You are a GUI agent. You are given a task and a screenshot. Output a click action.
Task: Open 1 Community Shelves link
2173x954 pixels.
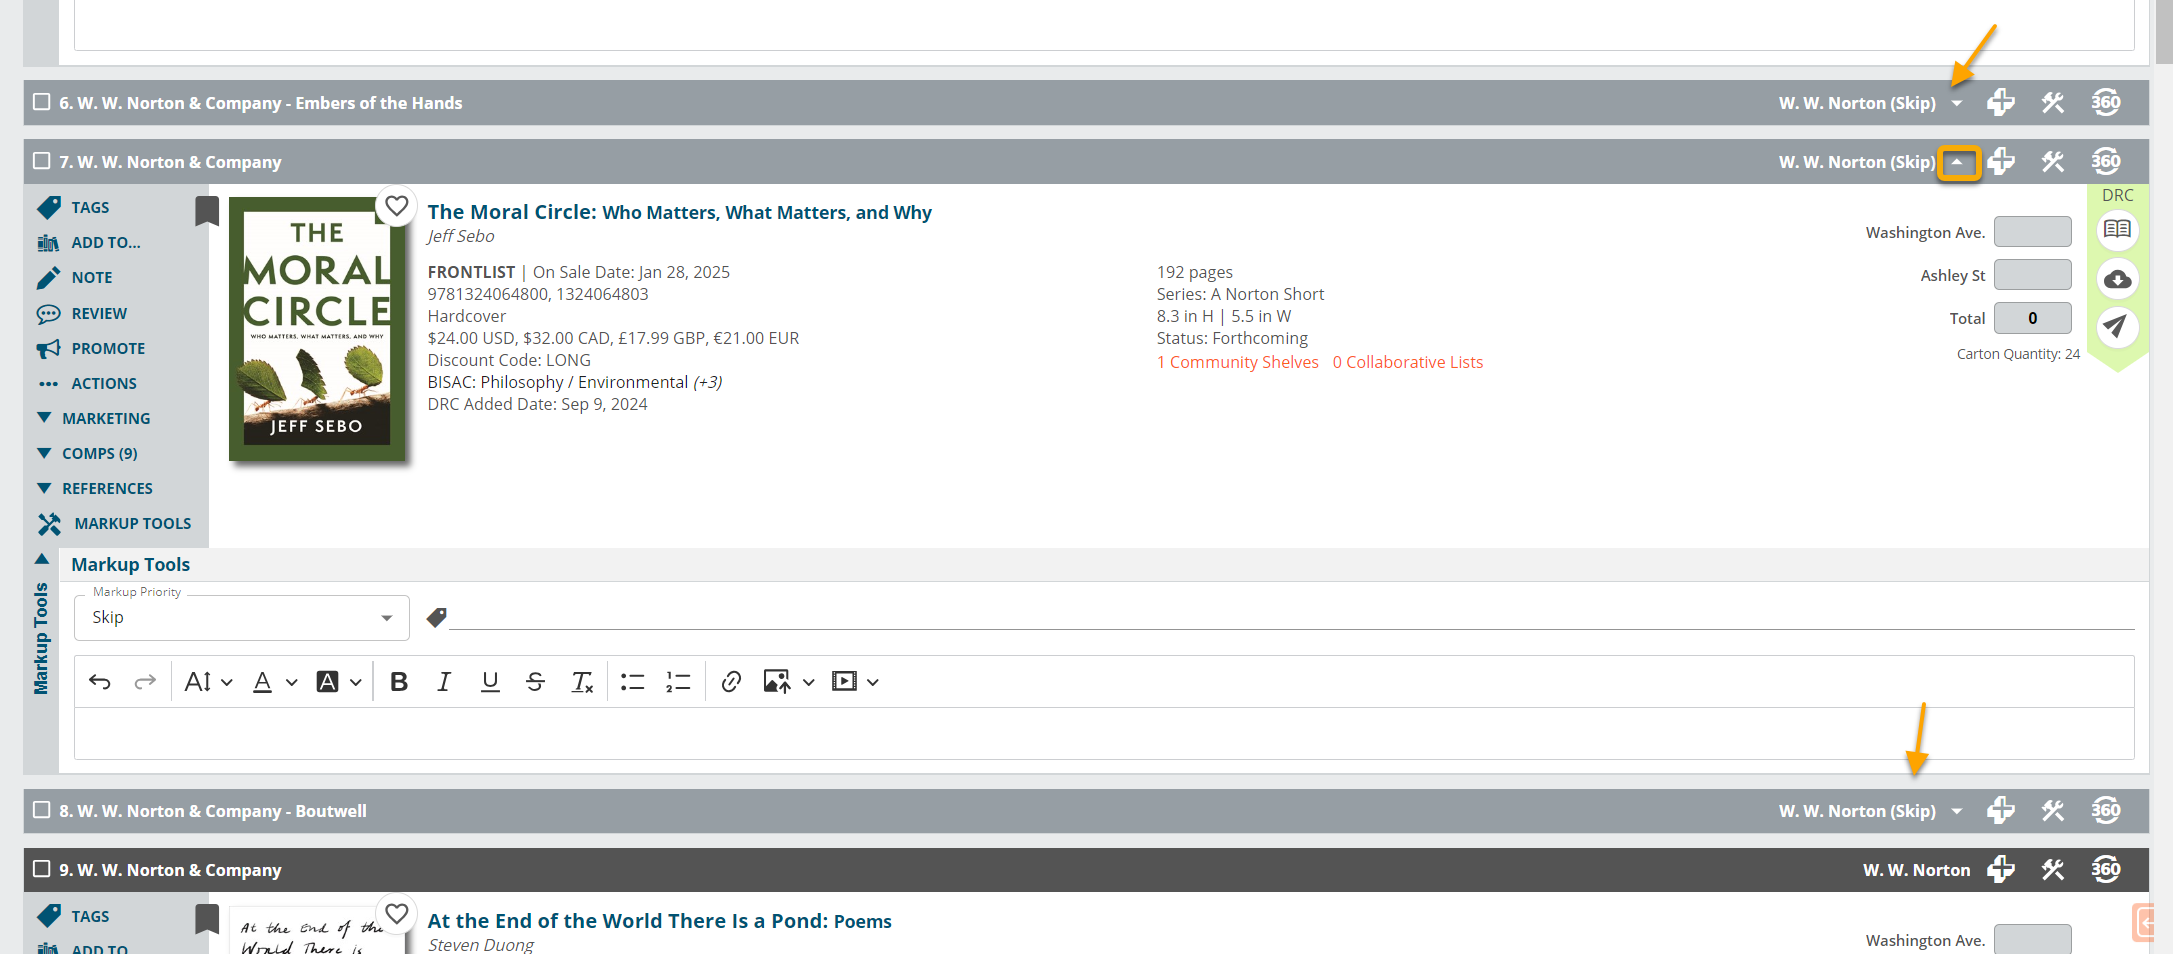coord(1238,362)
